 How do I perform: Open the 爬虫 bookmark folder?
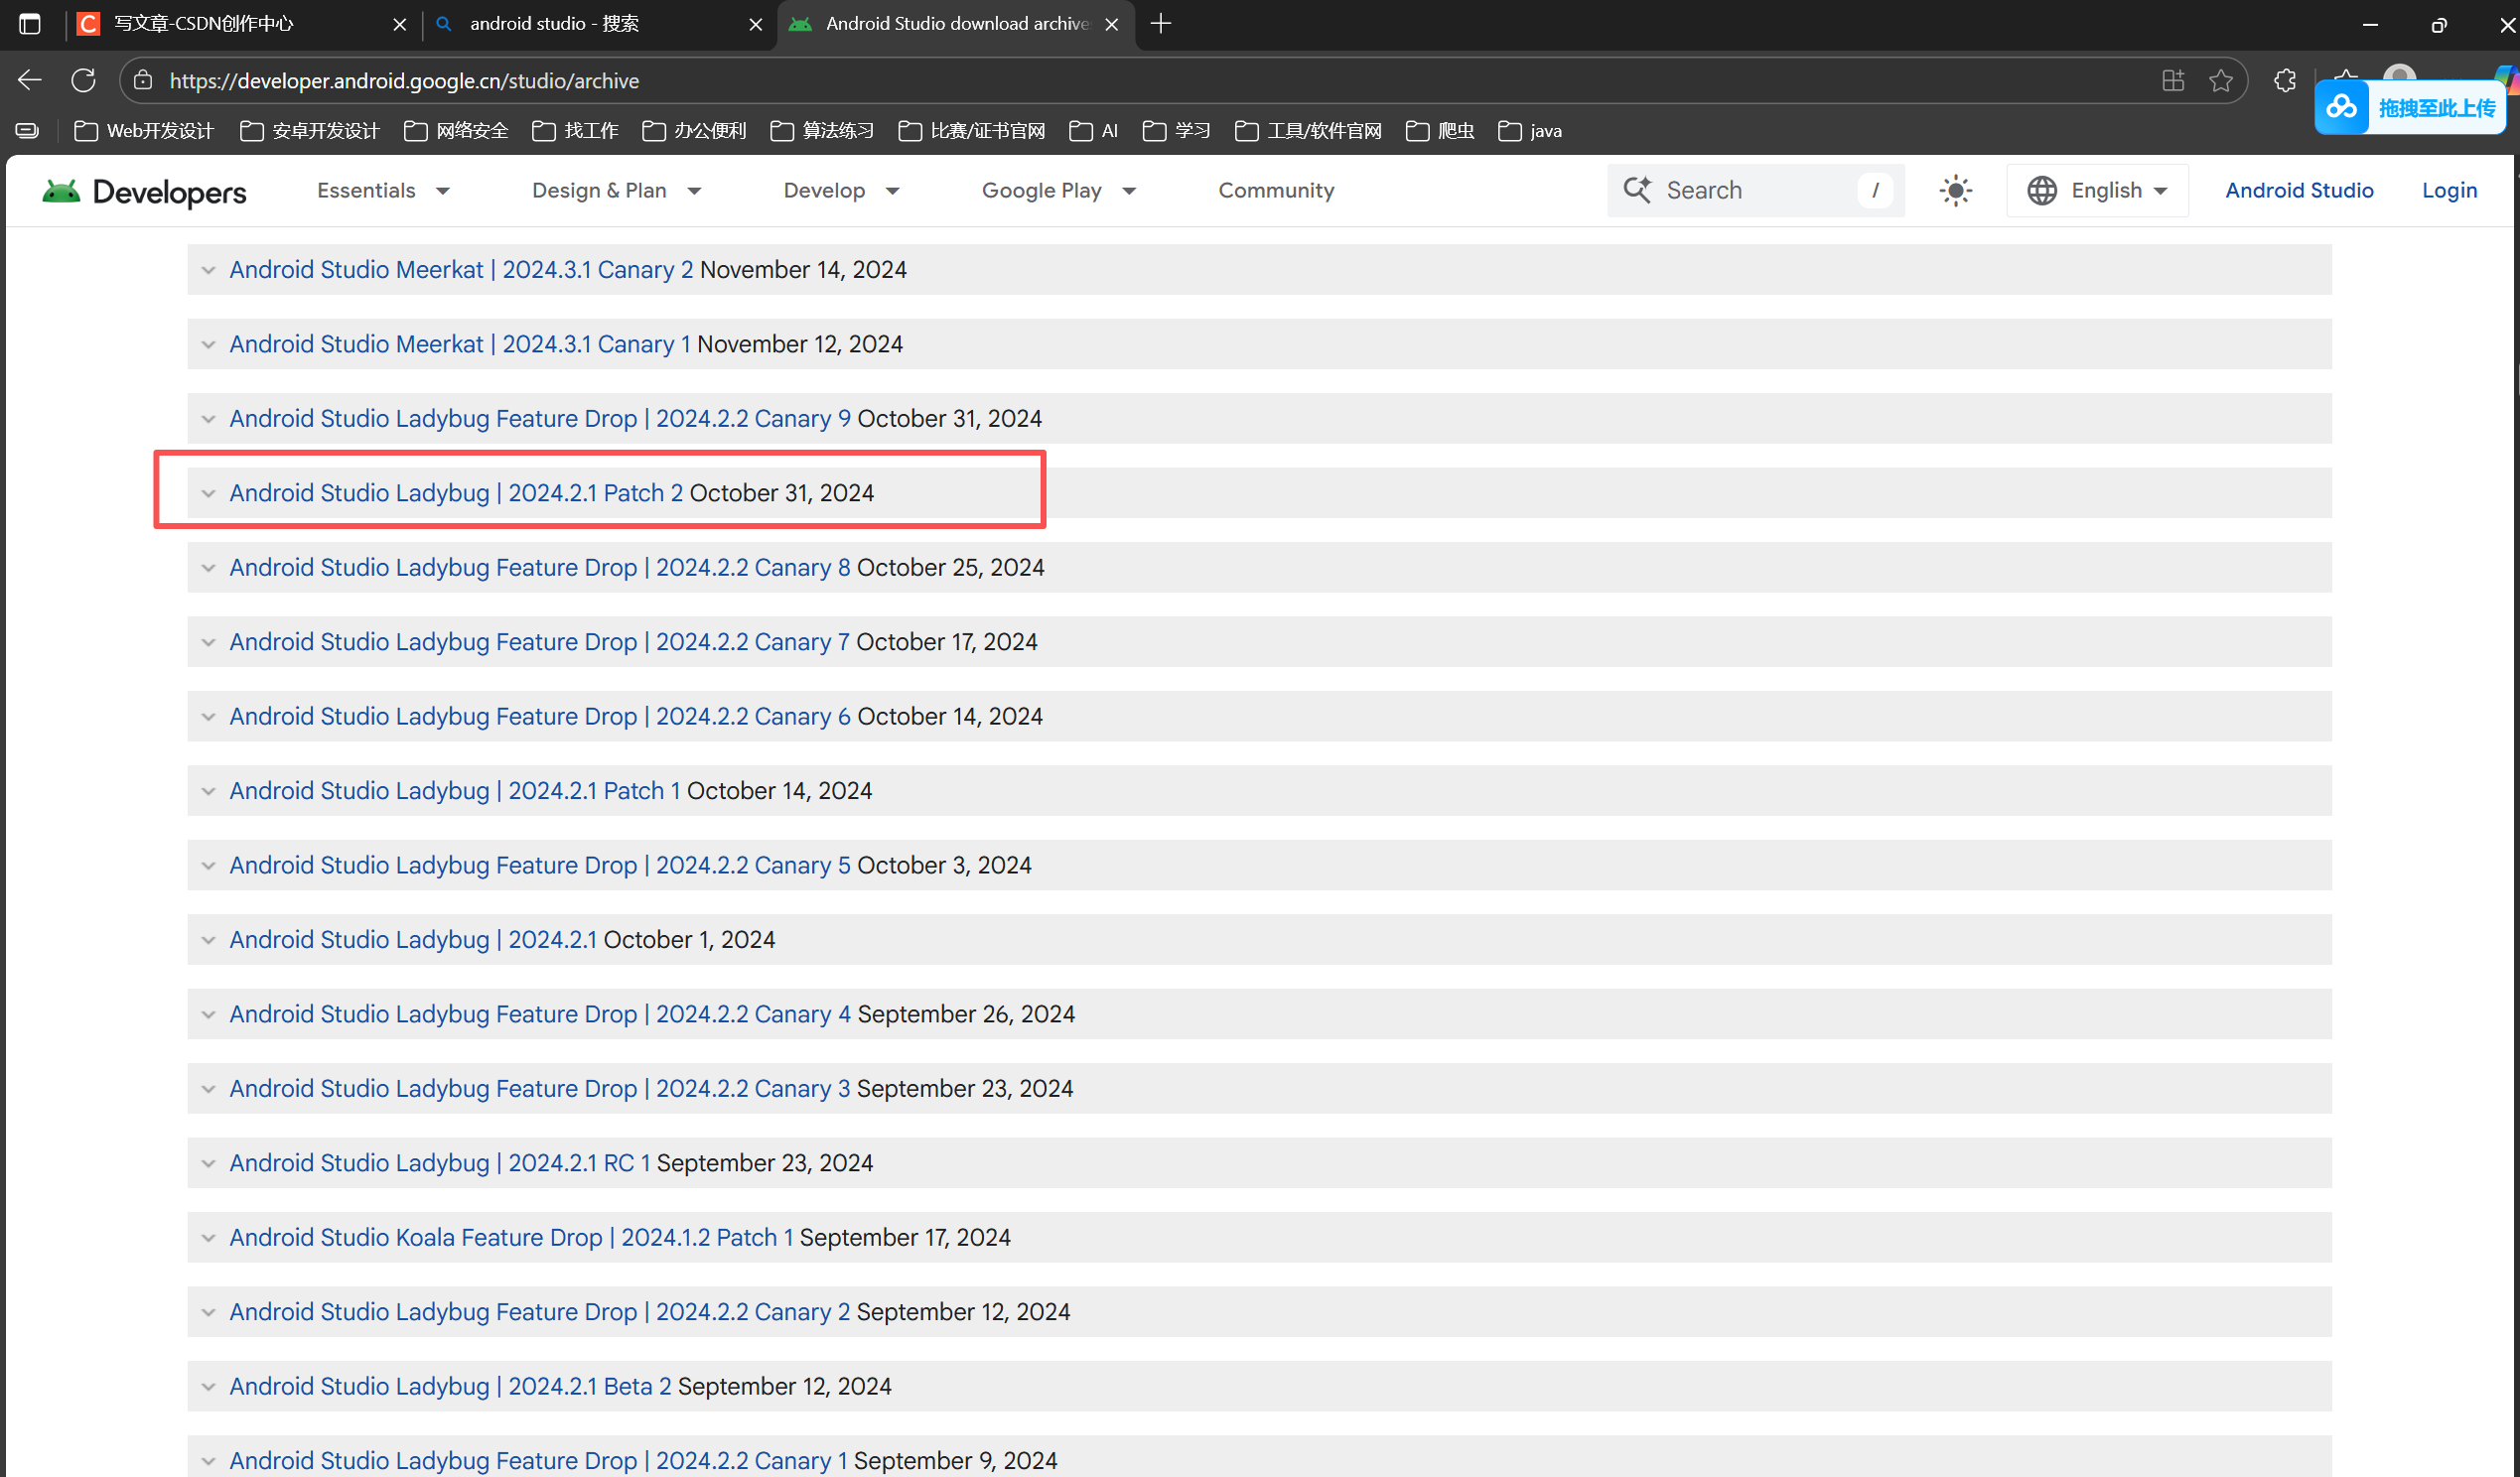[1440, 131]
